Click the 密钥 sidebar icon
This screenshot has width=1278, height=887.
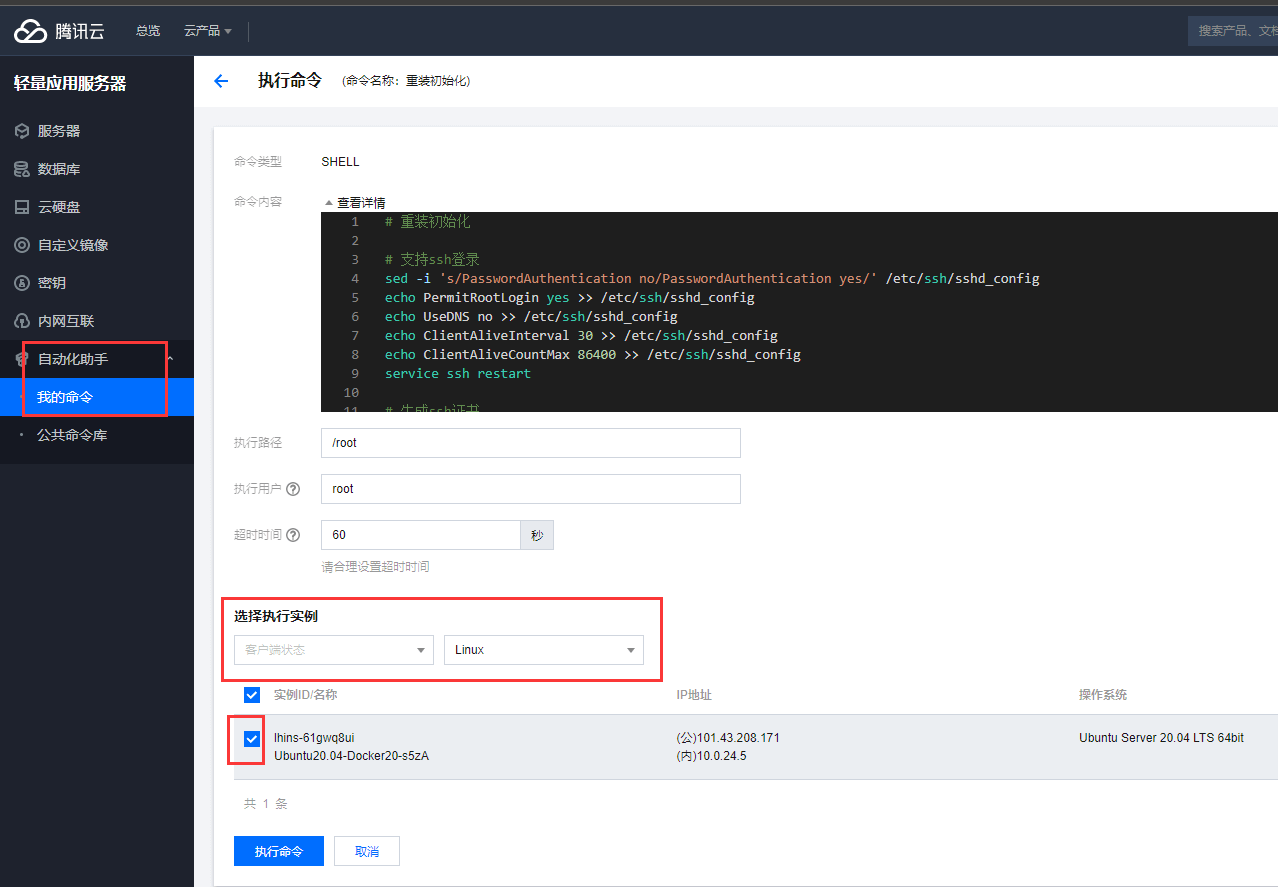[21, 283]
